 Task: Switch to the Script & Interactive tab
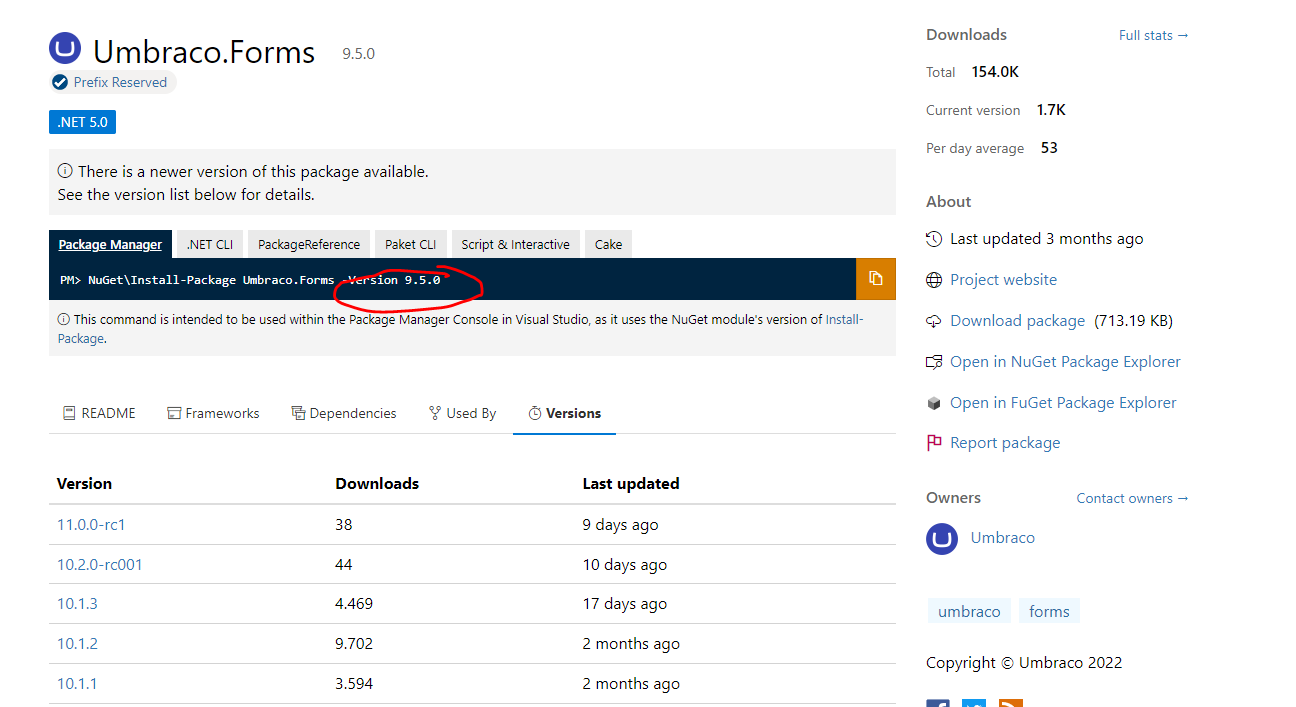coord(516,244)
